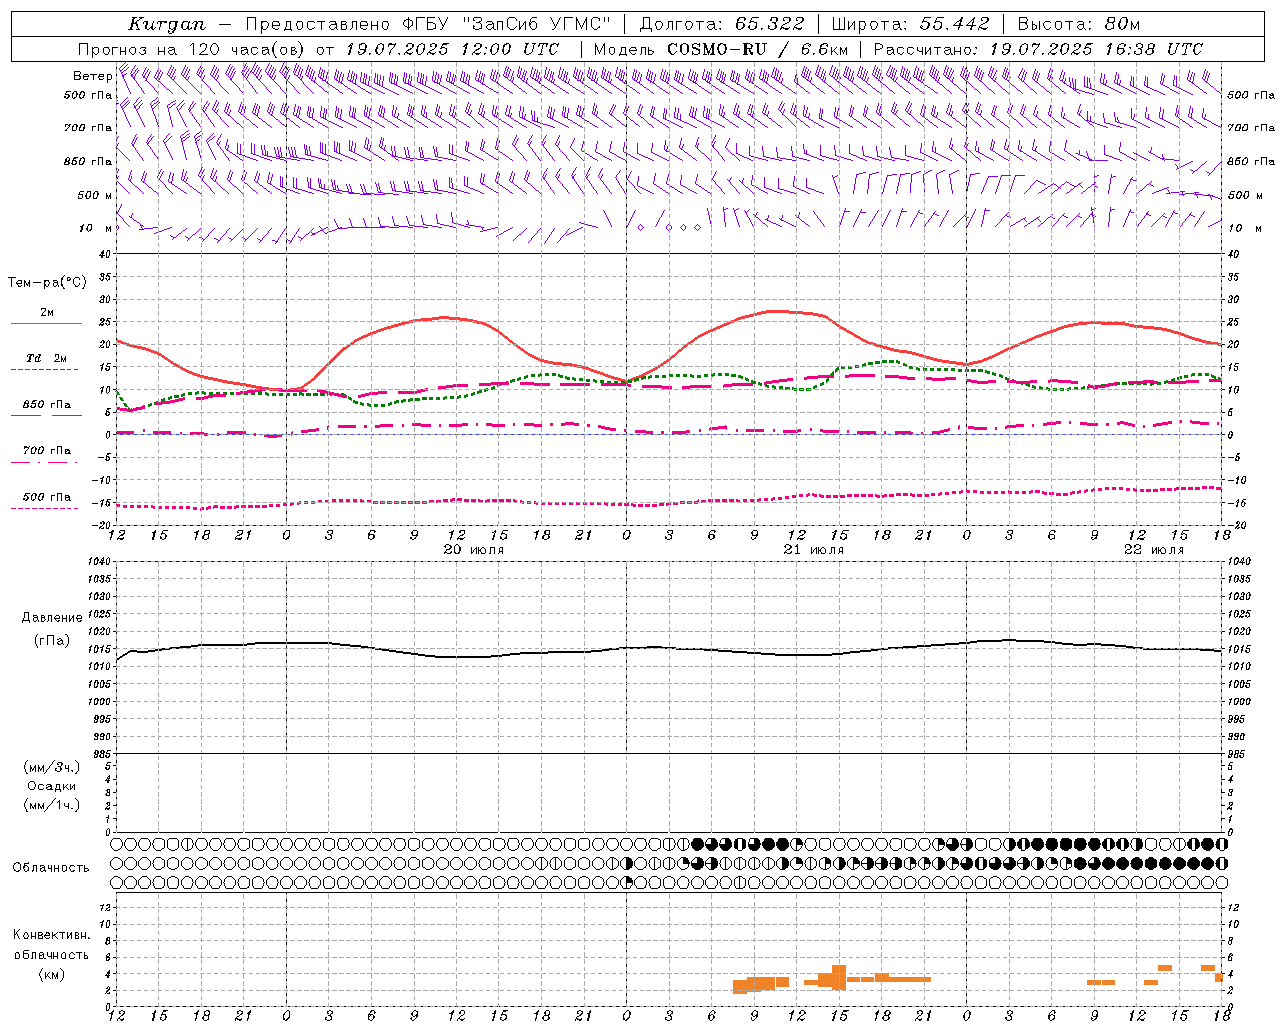
Task: Click the '(гПа)' pressure unit label
Action: (x=52, y=641)
